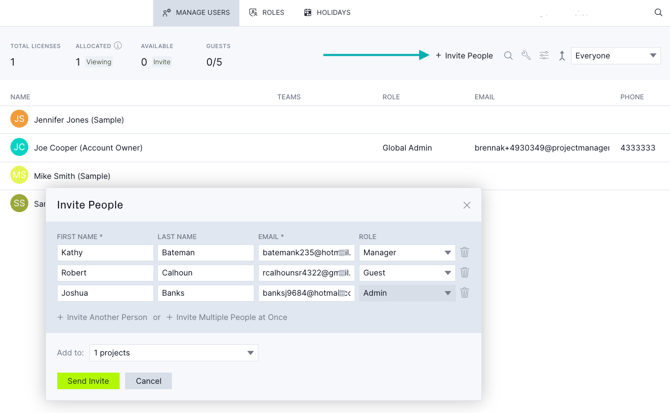This screenshot has height=413, width=670.
Task: Click the JC avatar for Joe Cooper
Action: 19,147
